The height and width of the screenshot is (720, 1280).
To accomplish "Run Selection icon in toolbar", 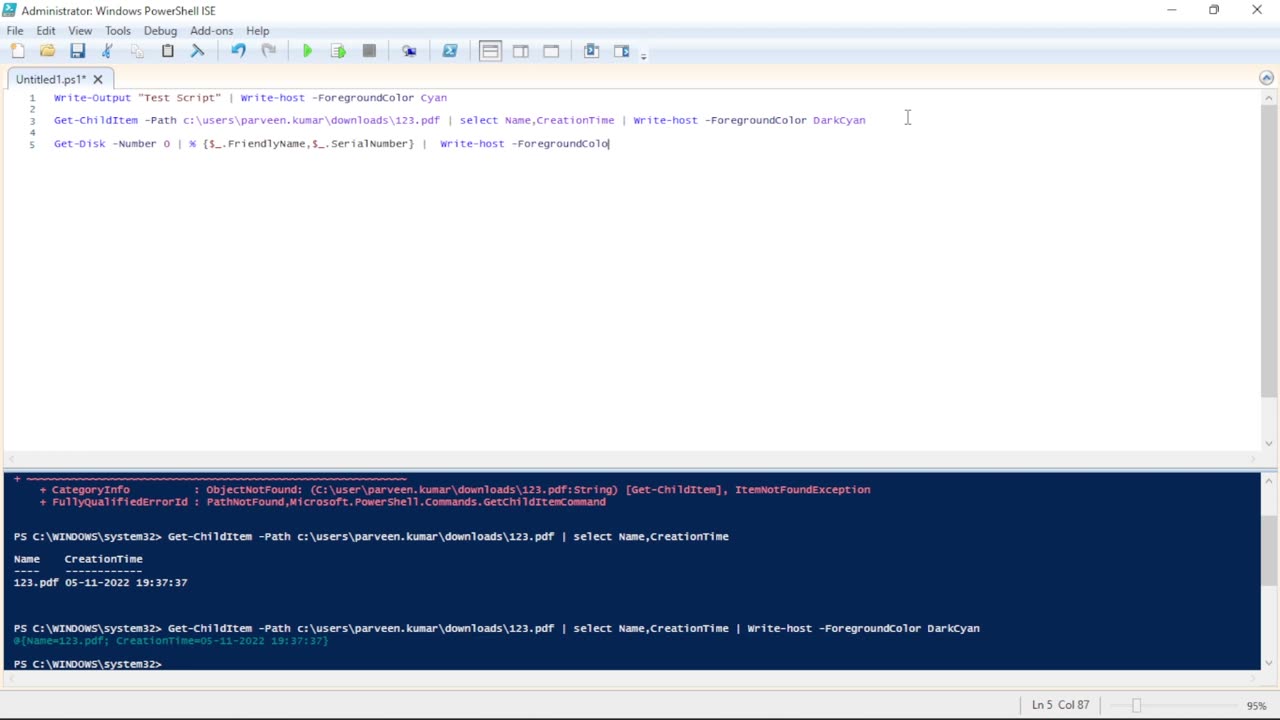I will pos(338,51).
